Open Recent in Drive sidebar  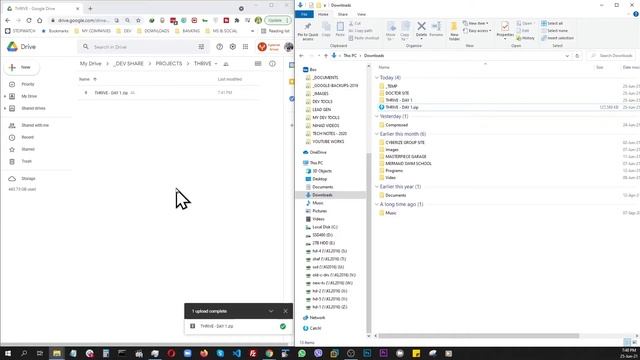28,137
